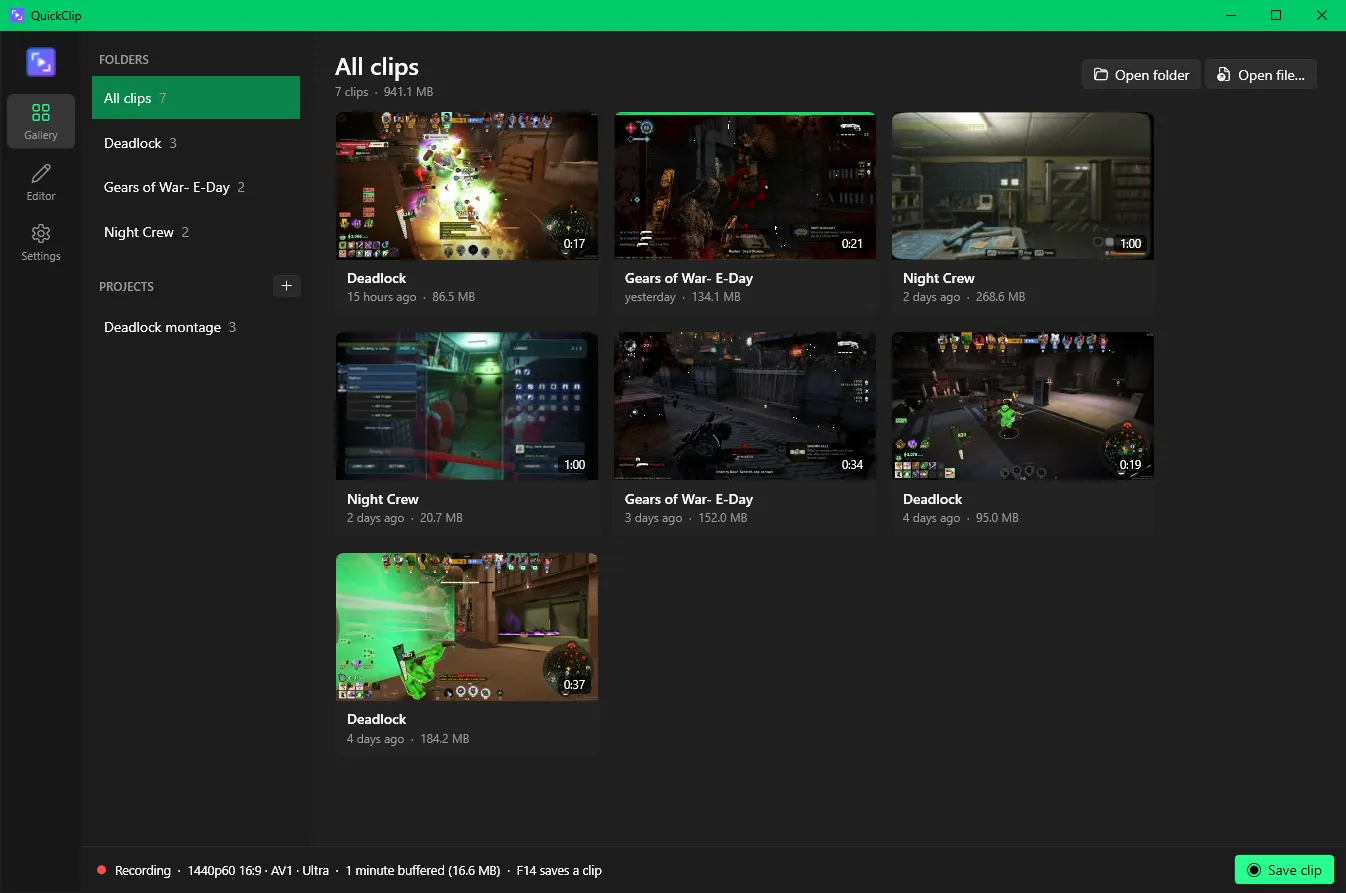Click the file icon in Open file
This screenshot has height=893, width=1346.
[1224, 75]
